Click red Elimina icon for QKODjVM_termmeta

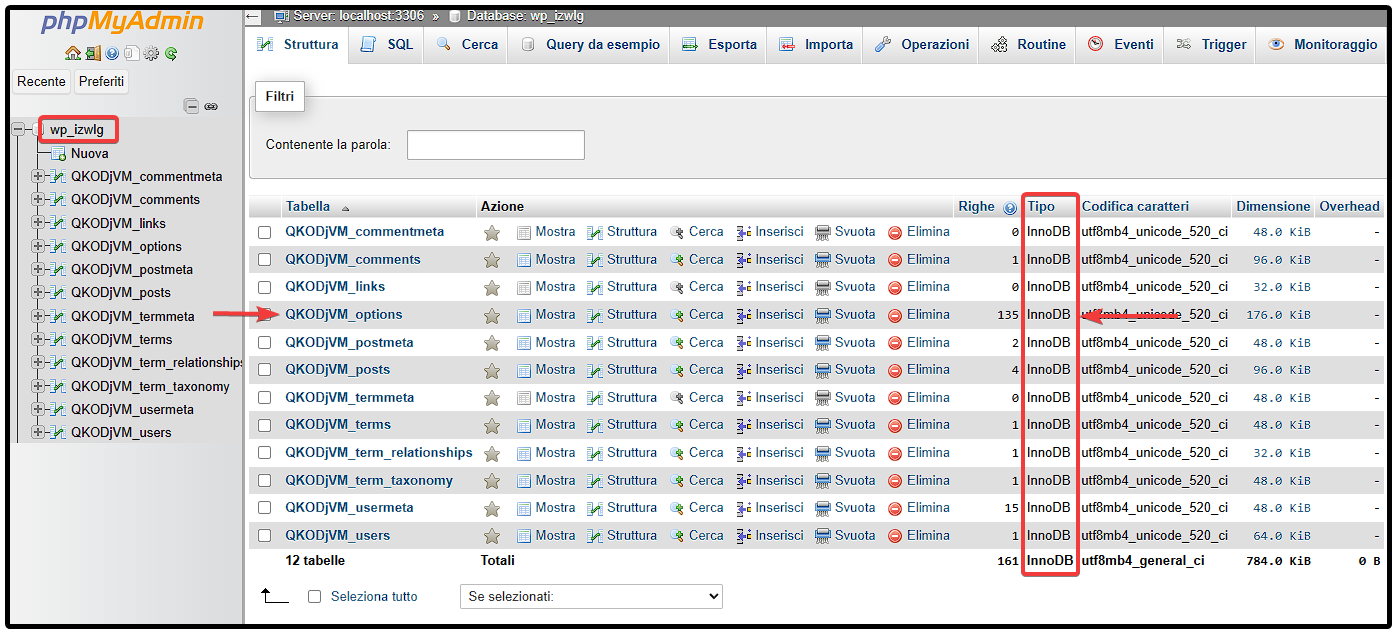point(895,398)
